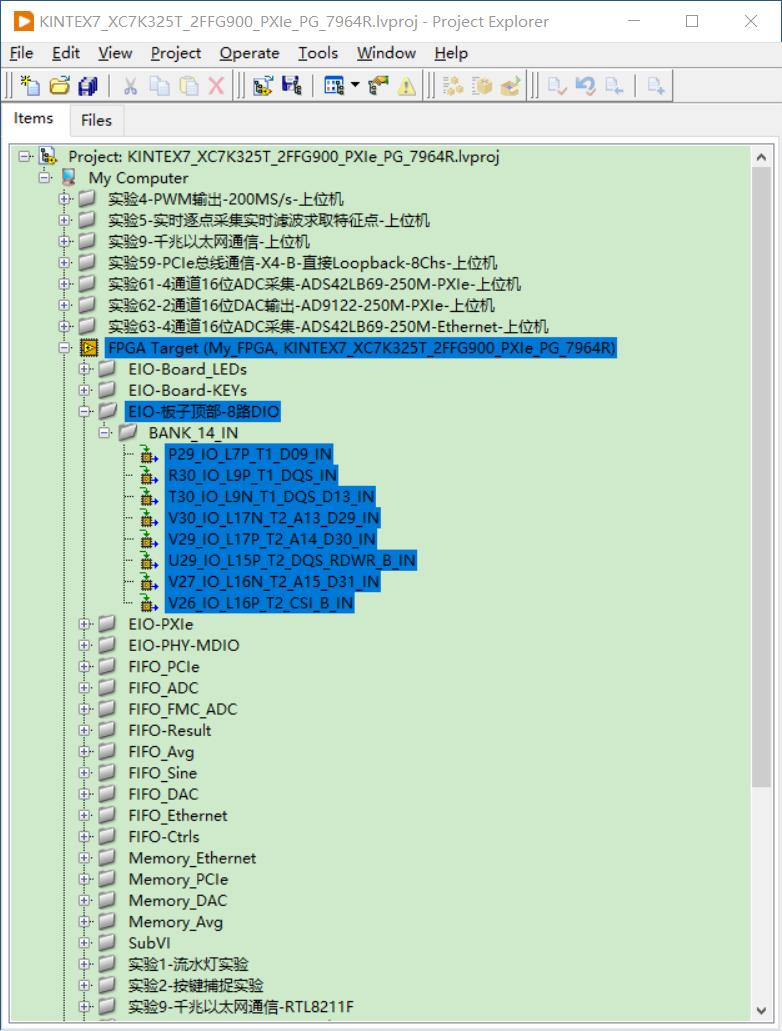
Task: Click the scroll down arrow
Action: 761,1011
